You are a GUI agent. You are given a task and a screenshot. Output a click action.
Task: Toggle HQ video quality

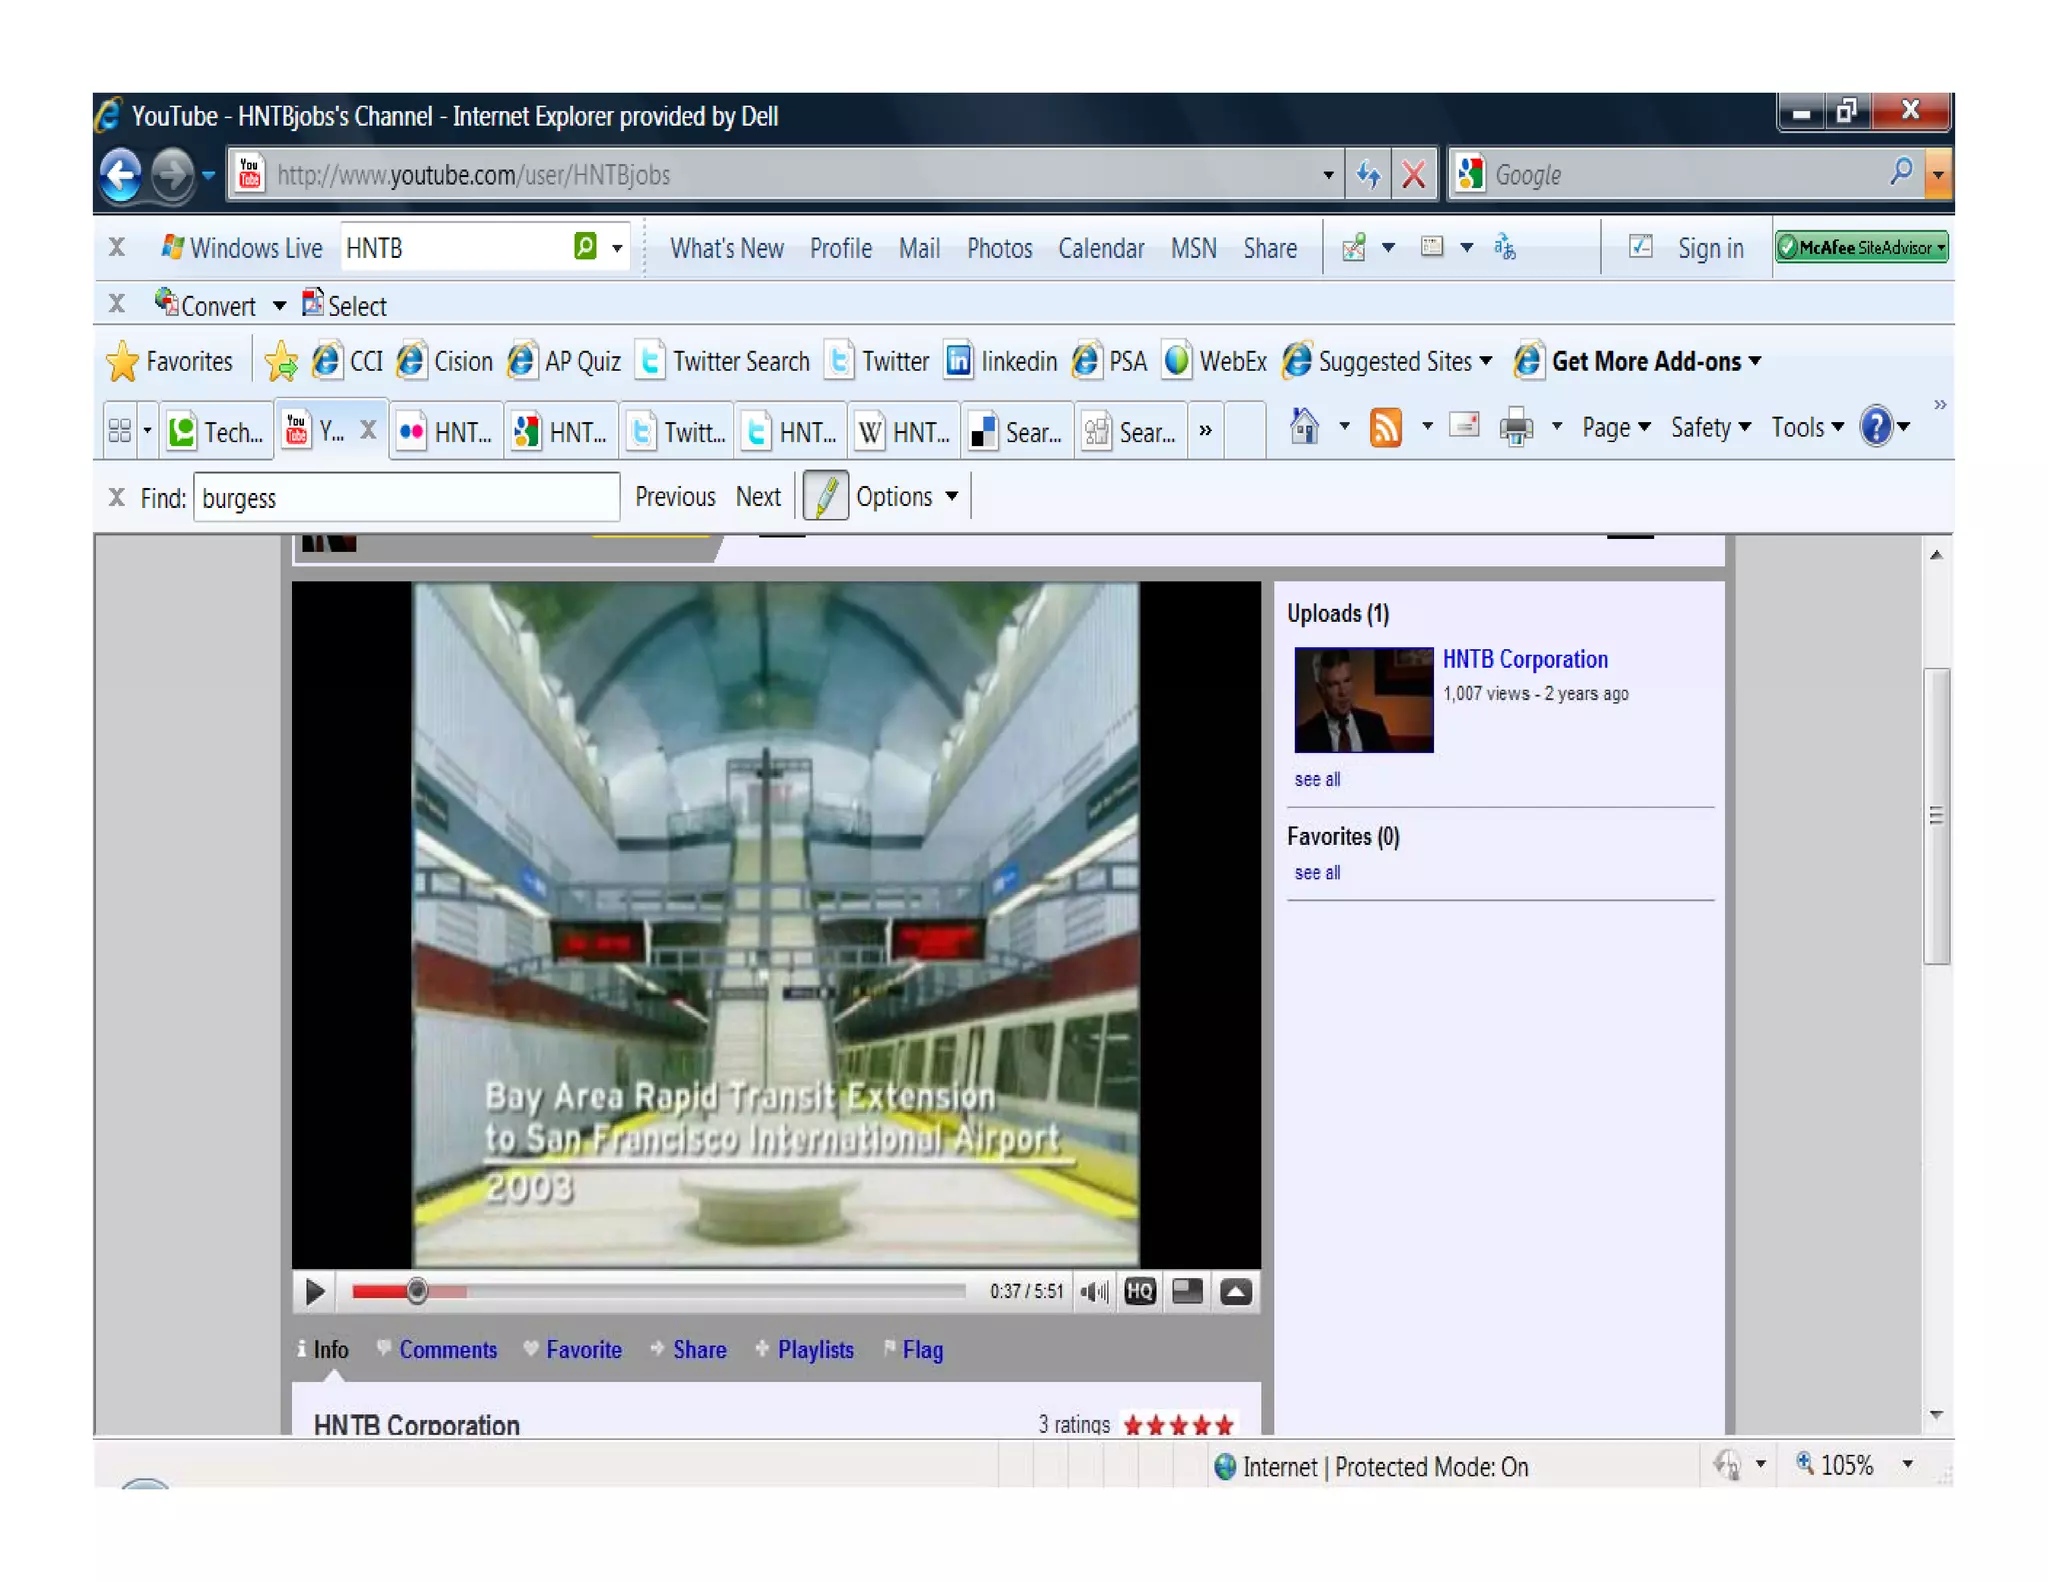(x=1140, y=1291)
